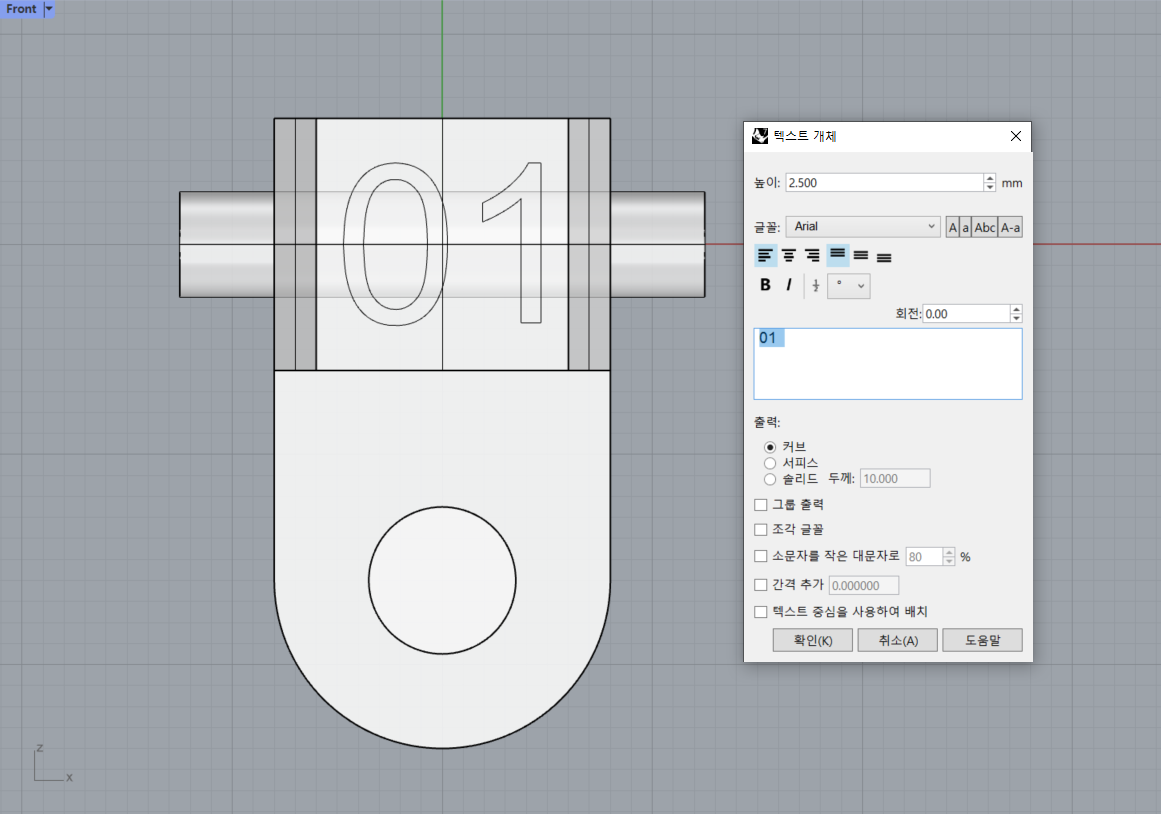Apply title case with Abc button
This screenshot has height=814, width=1161.
(x=985, y=227)
